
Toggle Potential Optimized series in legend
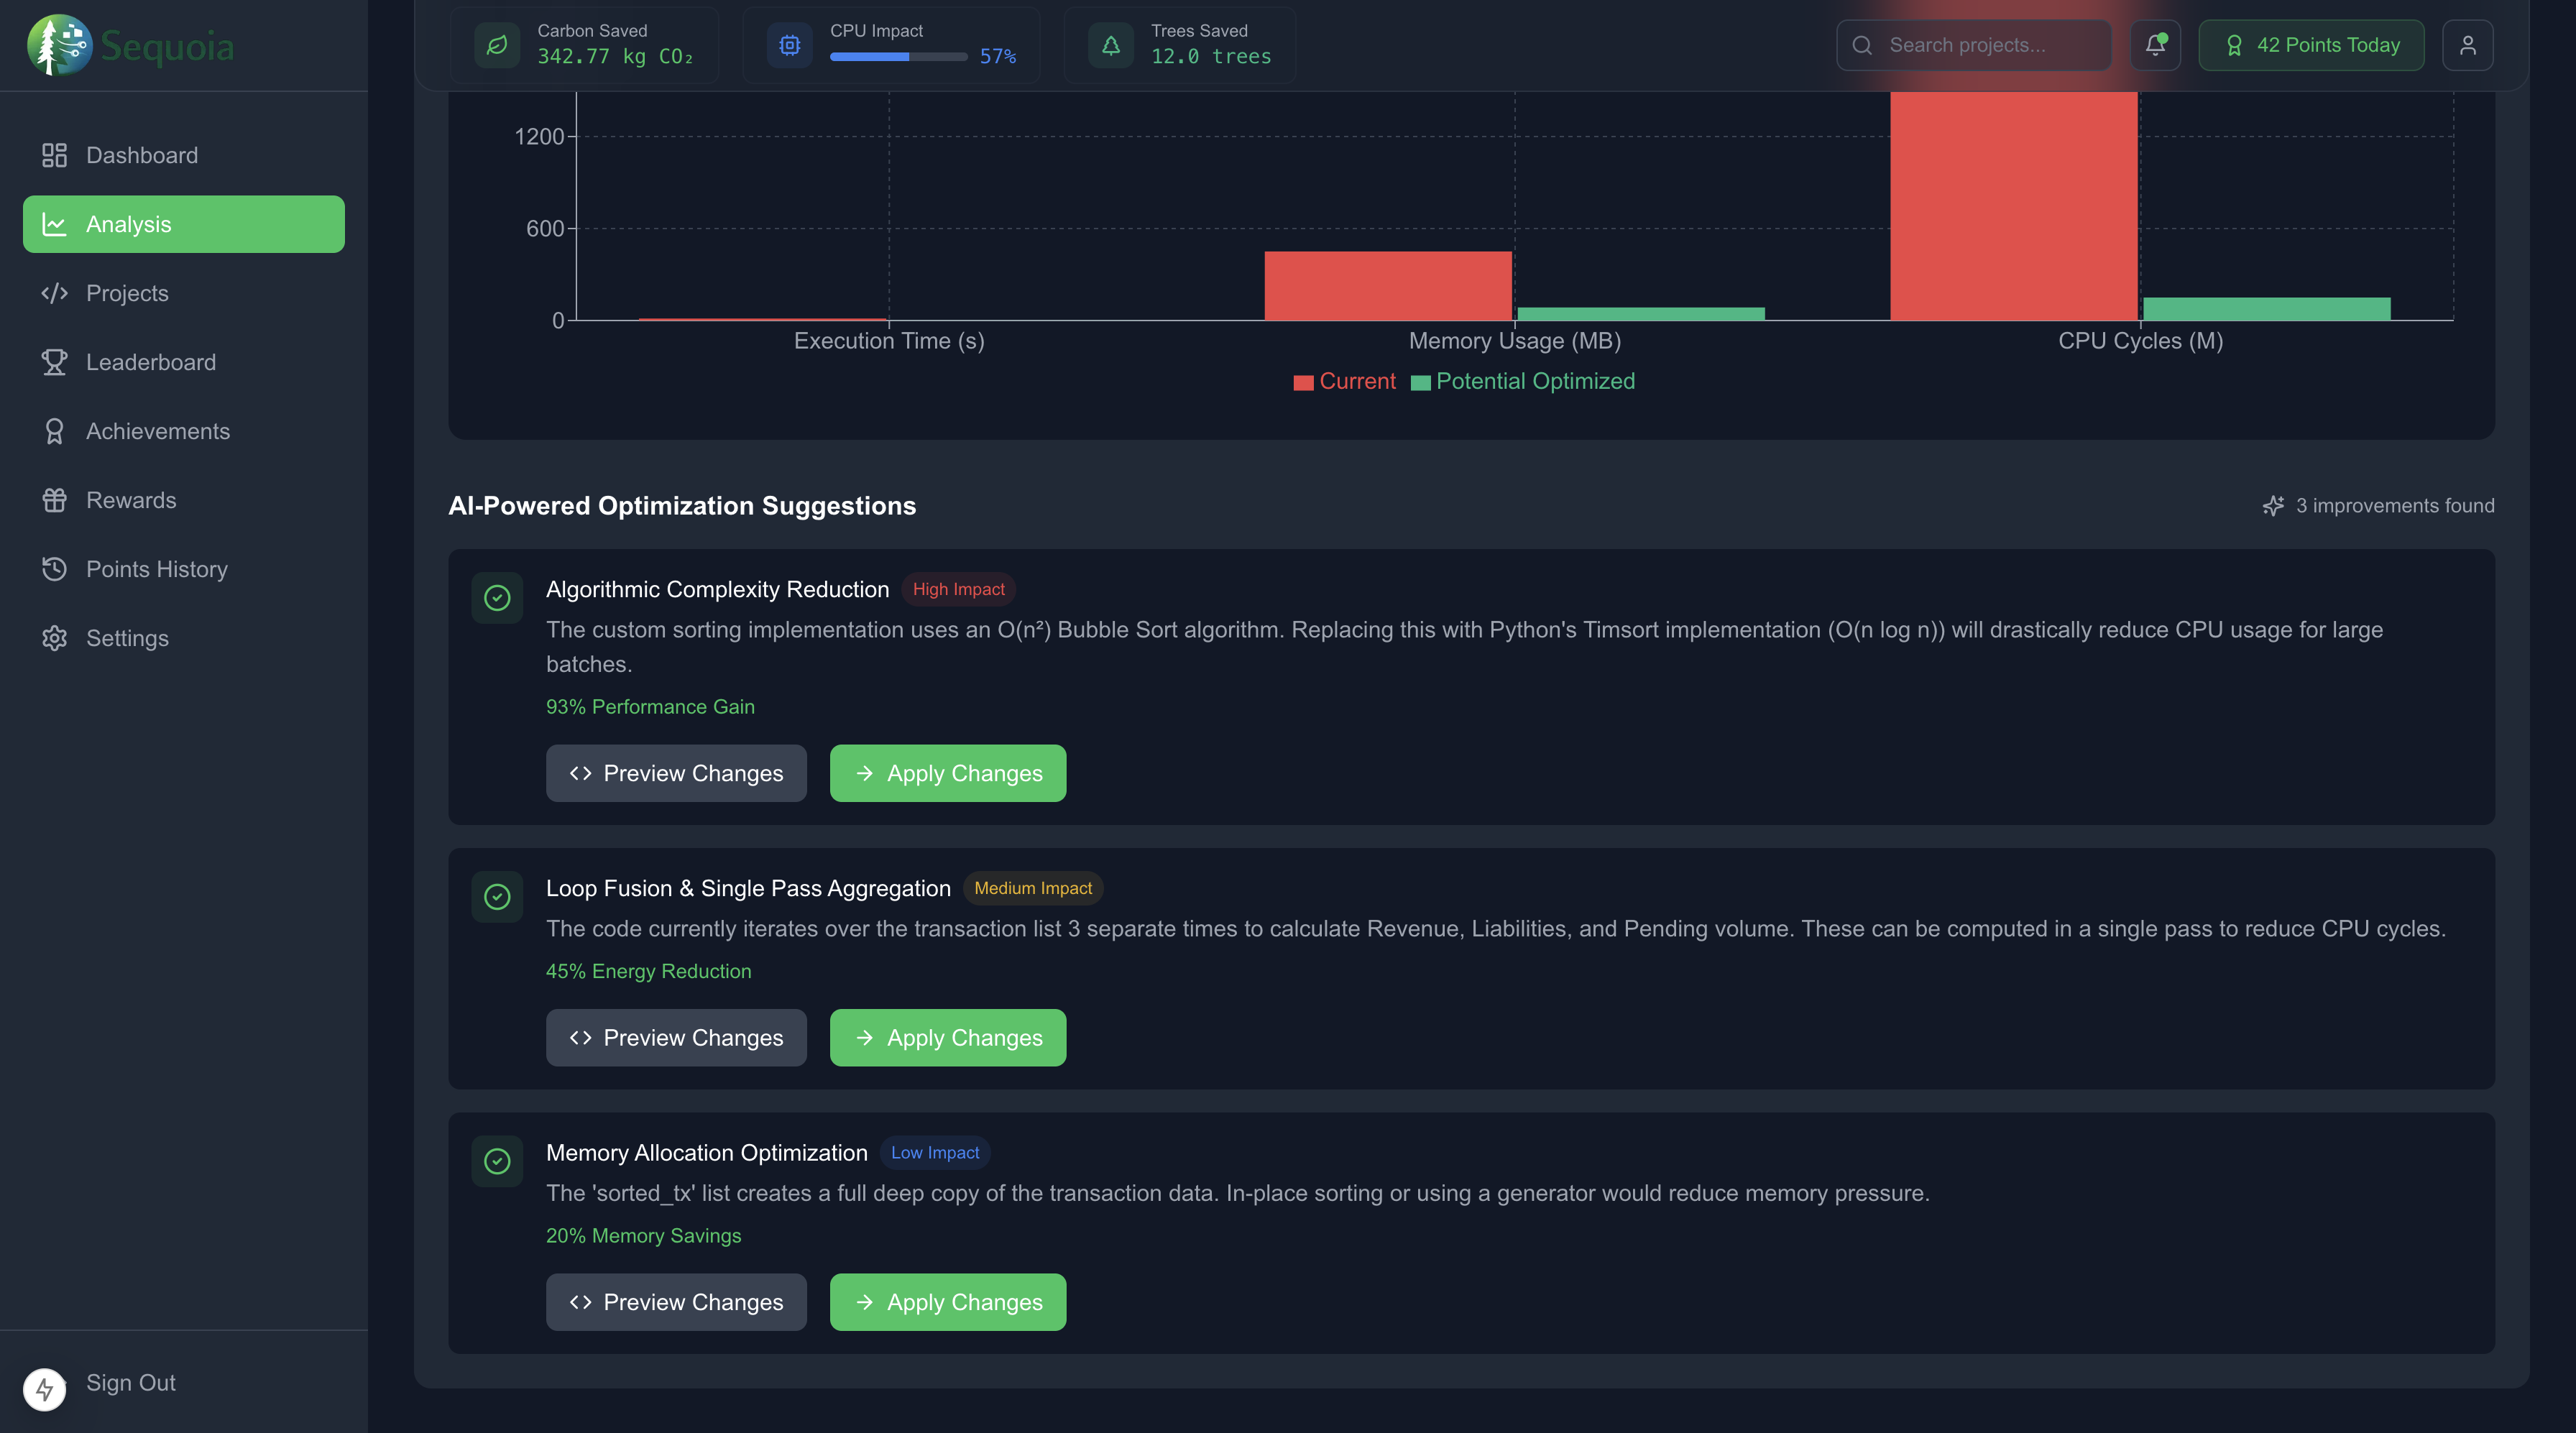1523,382
